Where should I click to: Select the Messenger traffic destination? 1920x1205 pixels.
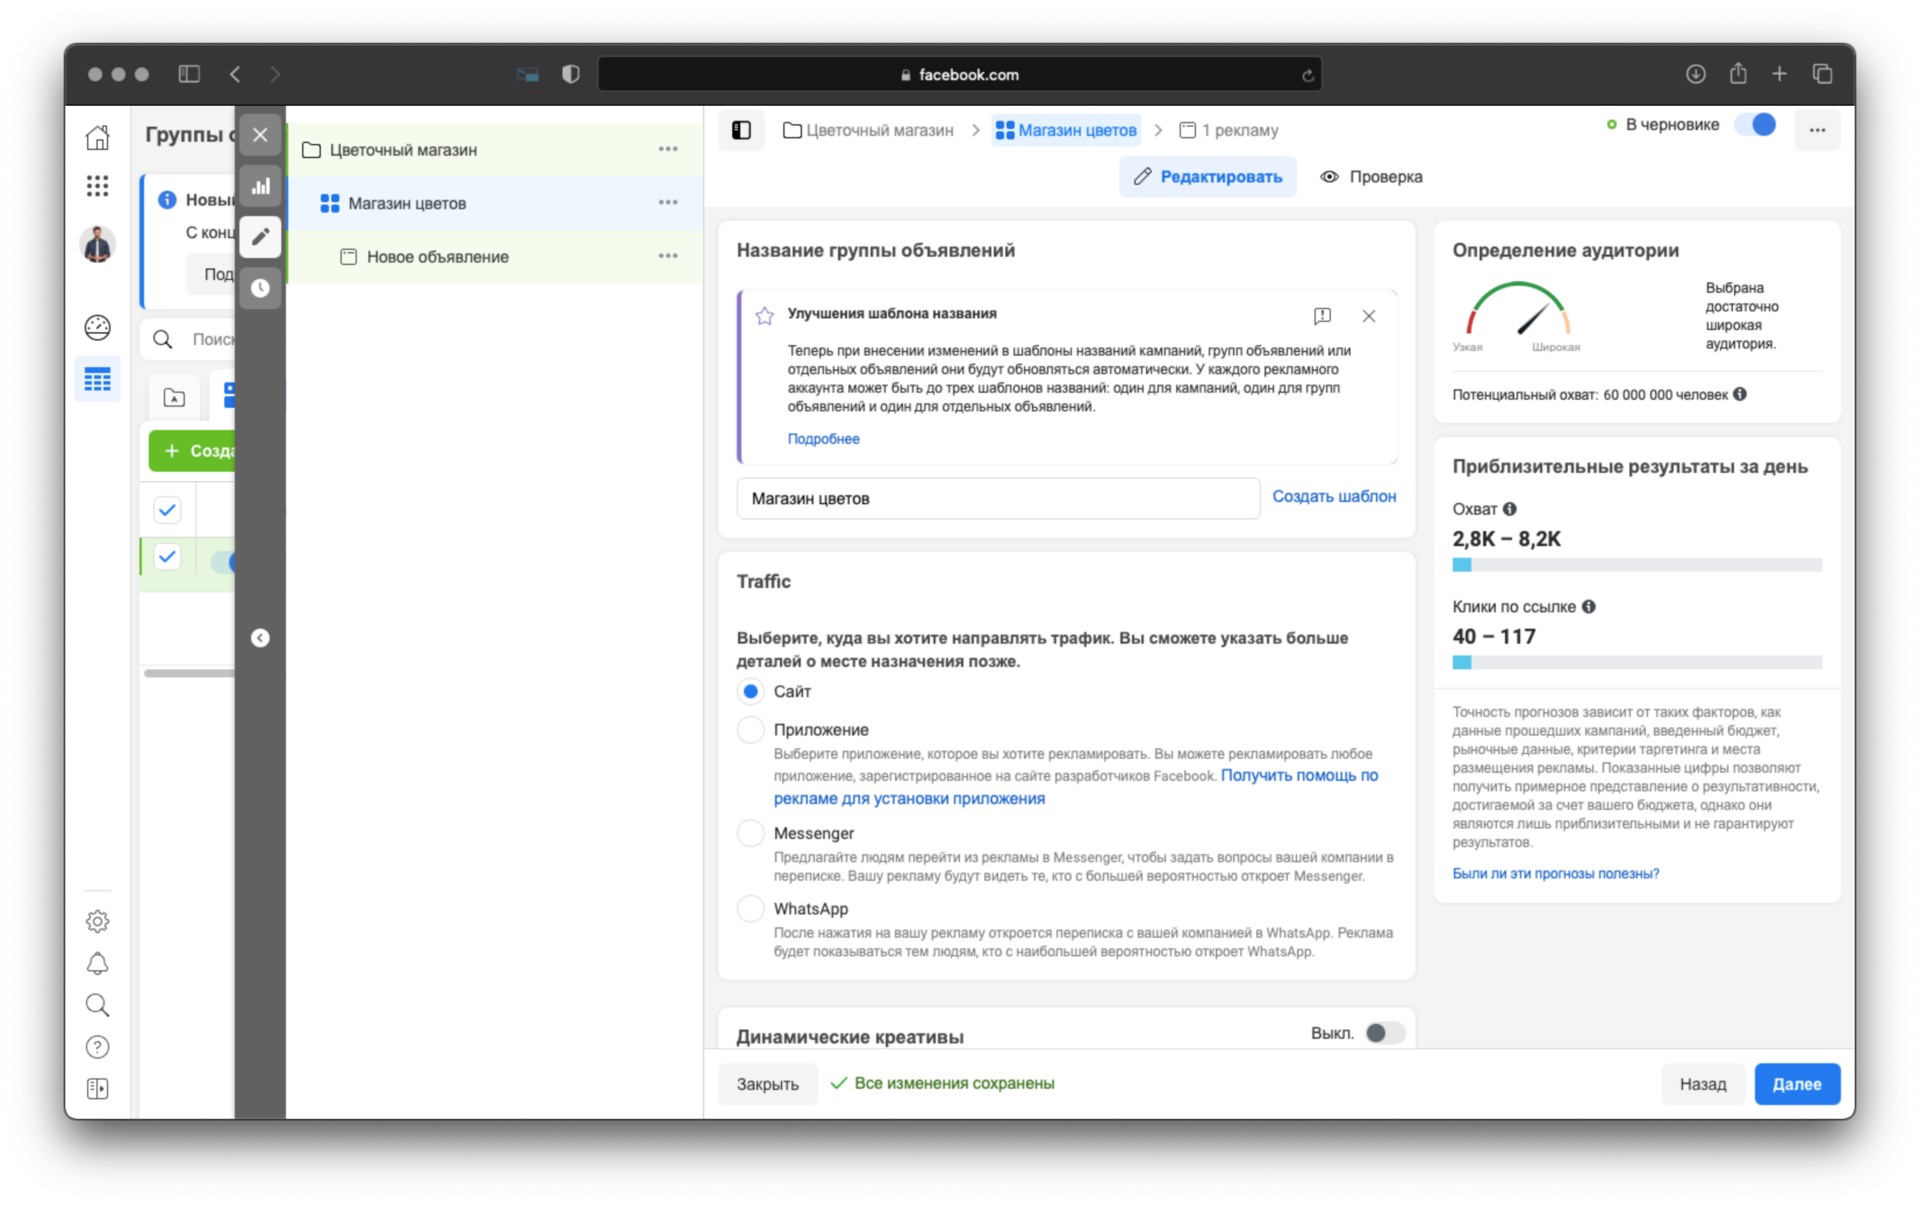click(x=750, y=833)
